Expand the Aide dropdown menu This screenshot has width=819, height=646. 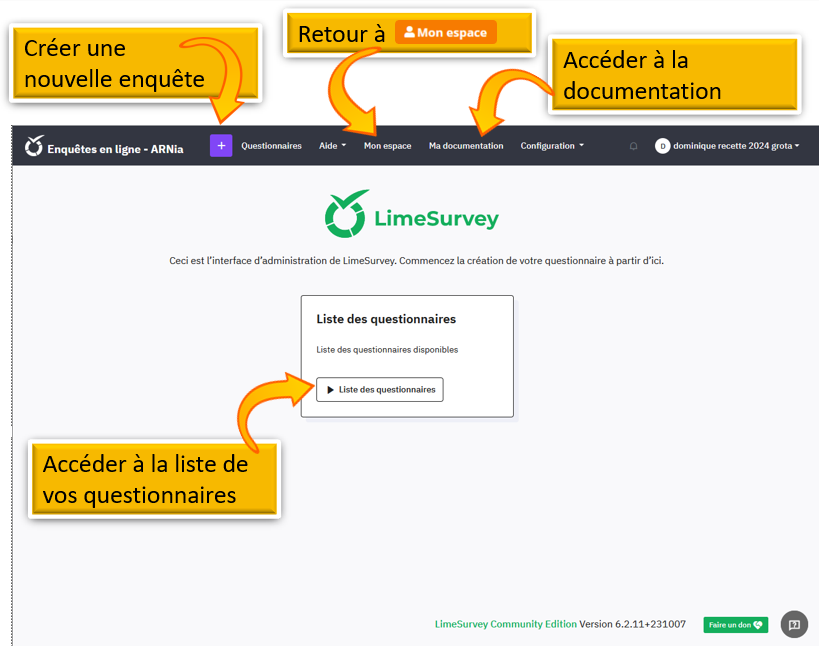point(332,146)
